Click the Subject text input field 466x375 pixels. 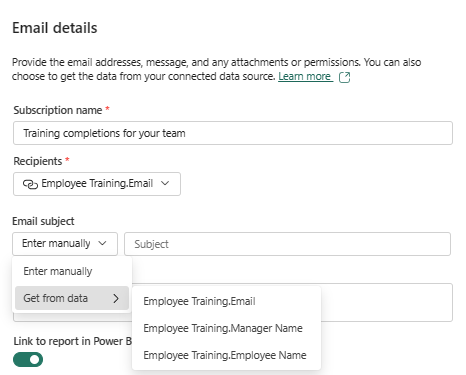[287, 244]
